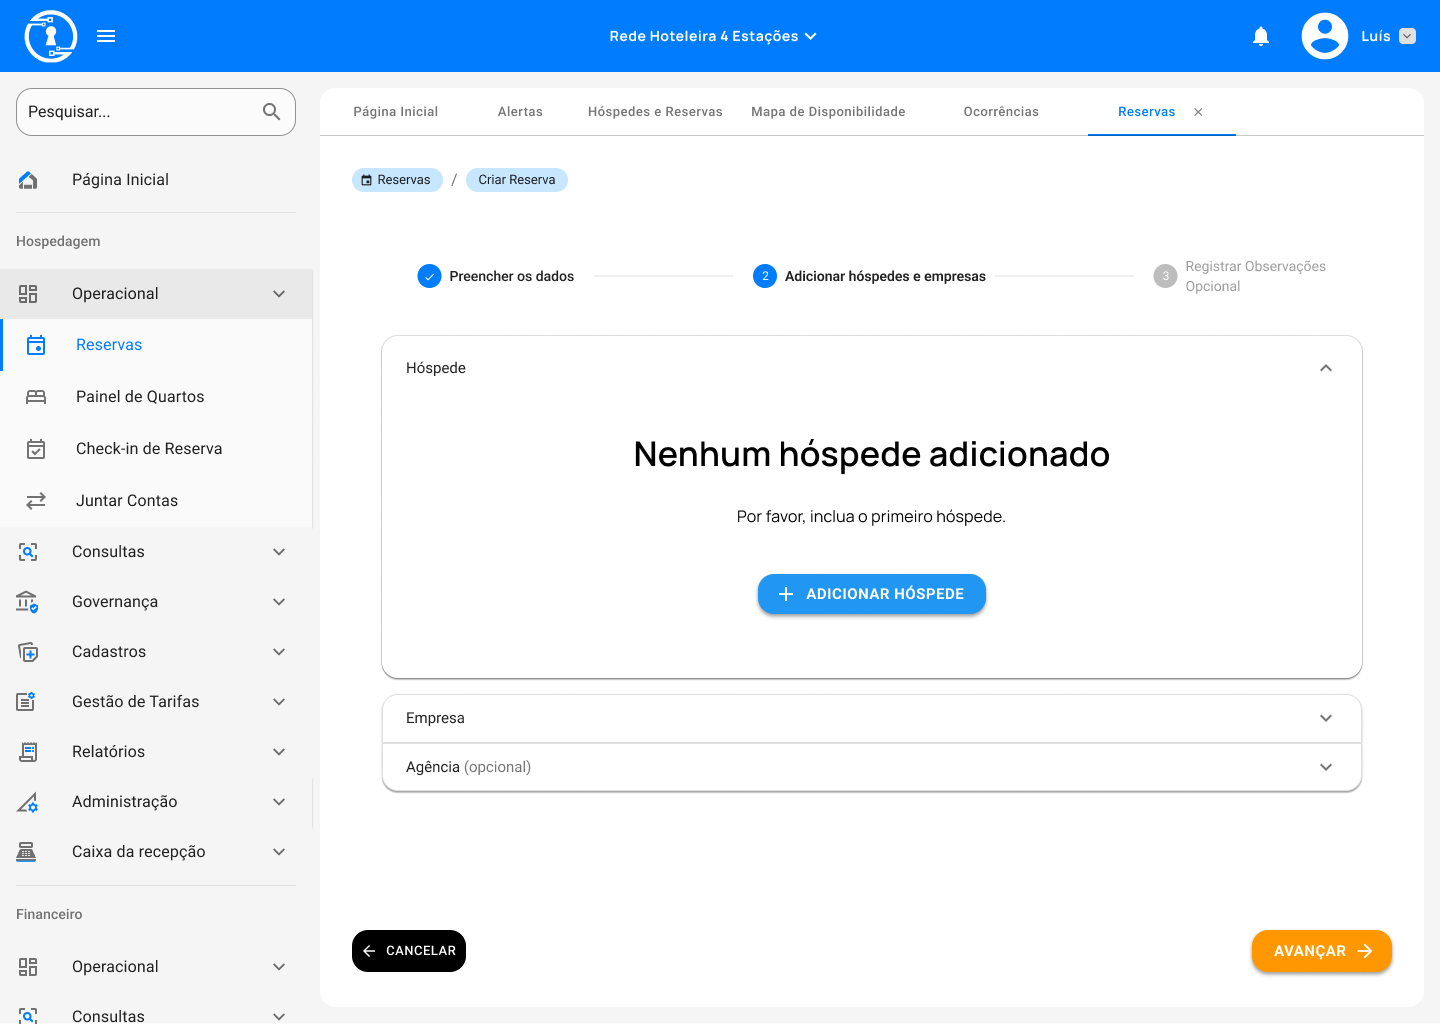Close the Reservas tab
This screenshot has width=1440, height=1024.
click(1198, 112)
